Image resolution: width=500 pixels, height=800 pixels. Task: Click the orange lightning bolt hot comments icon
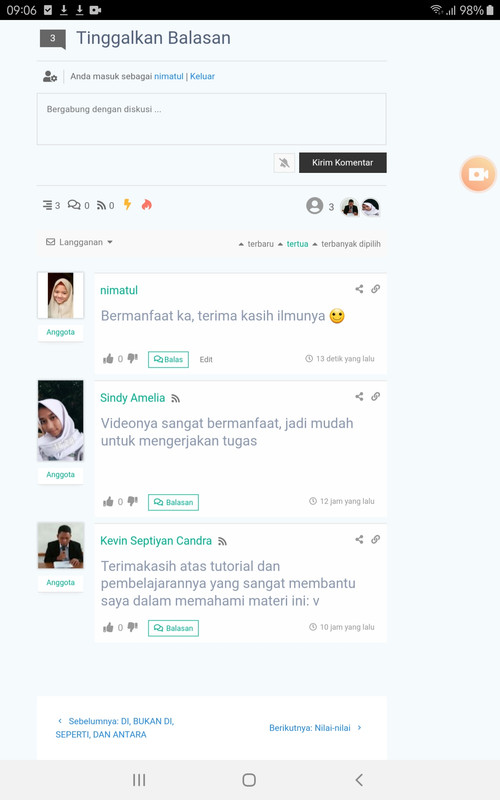(x=128, y=205)
